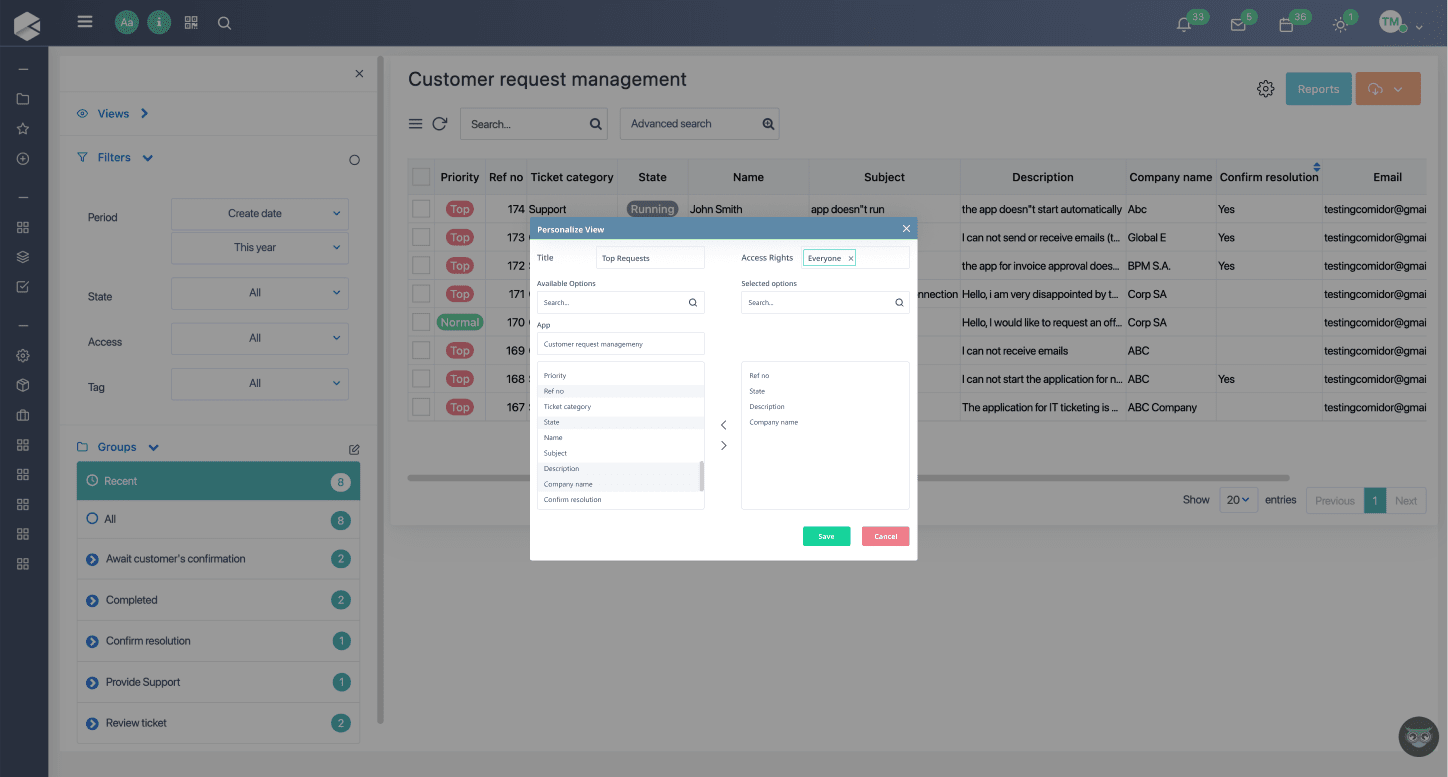1448x777 pixels.
Task: Open the inbox envelope showing 5 messages
Action: coord(1240,22)
